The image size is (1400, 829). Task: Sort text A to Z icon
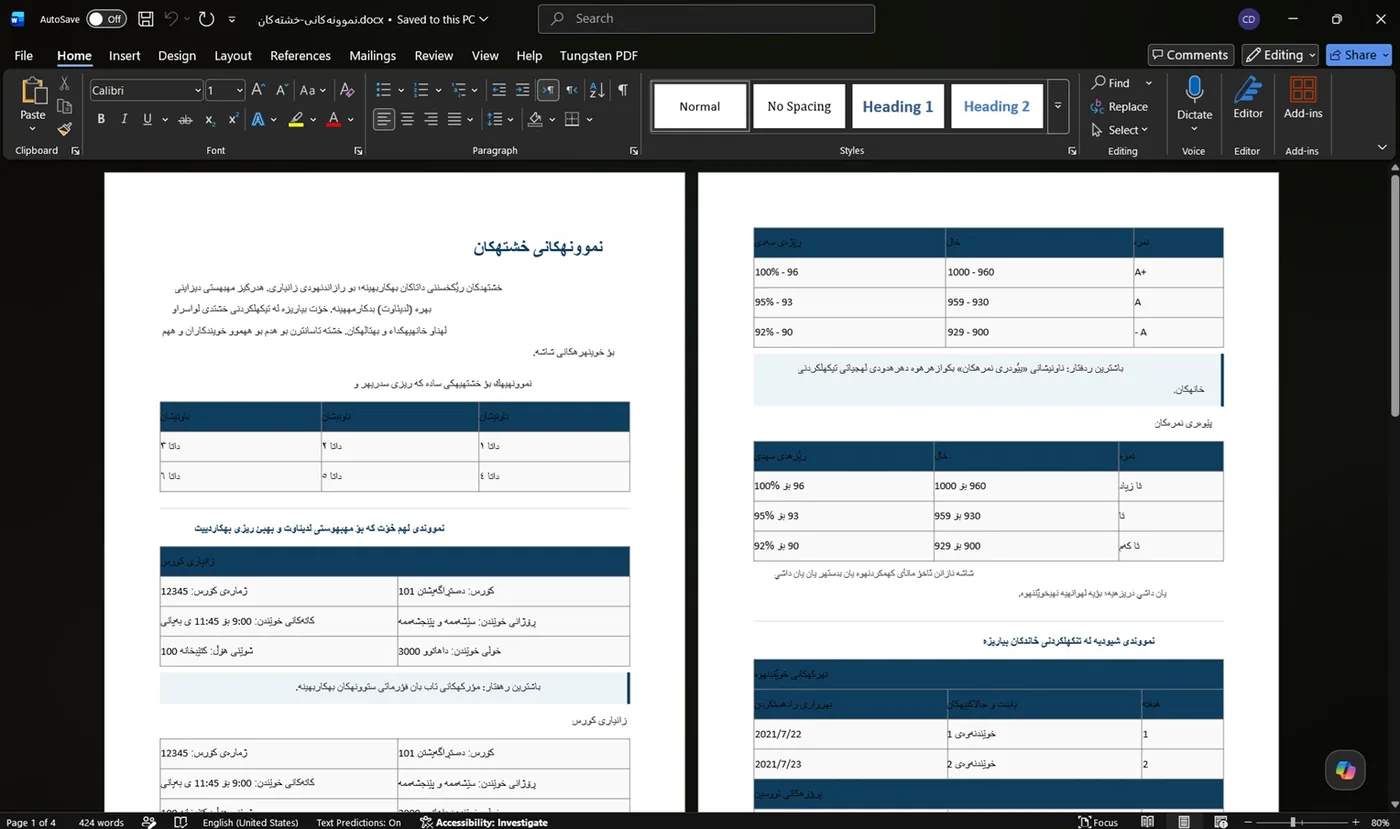(597, 90)
